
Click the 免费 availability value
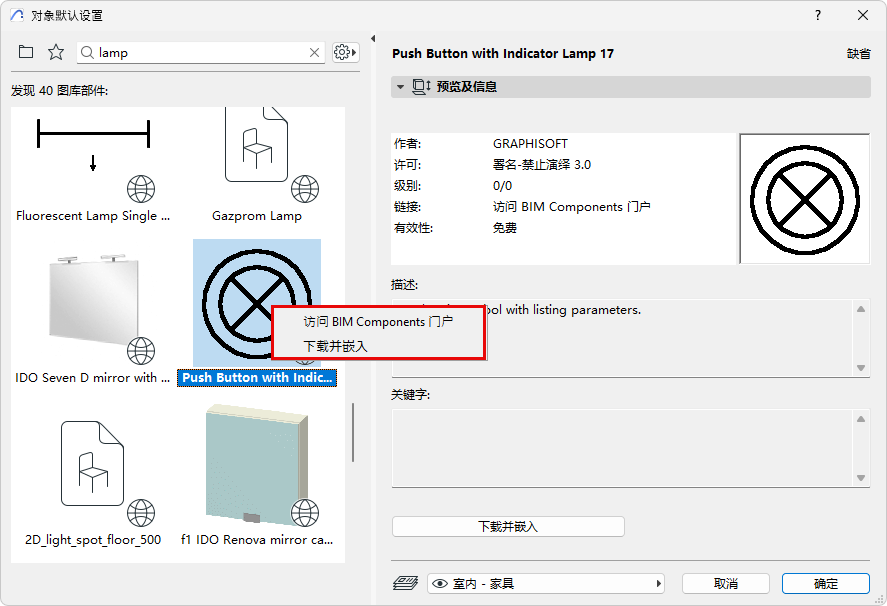click(505, 228)
